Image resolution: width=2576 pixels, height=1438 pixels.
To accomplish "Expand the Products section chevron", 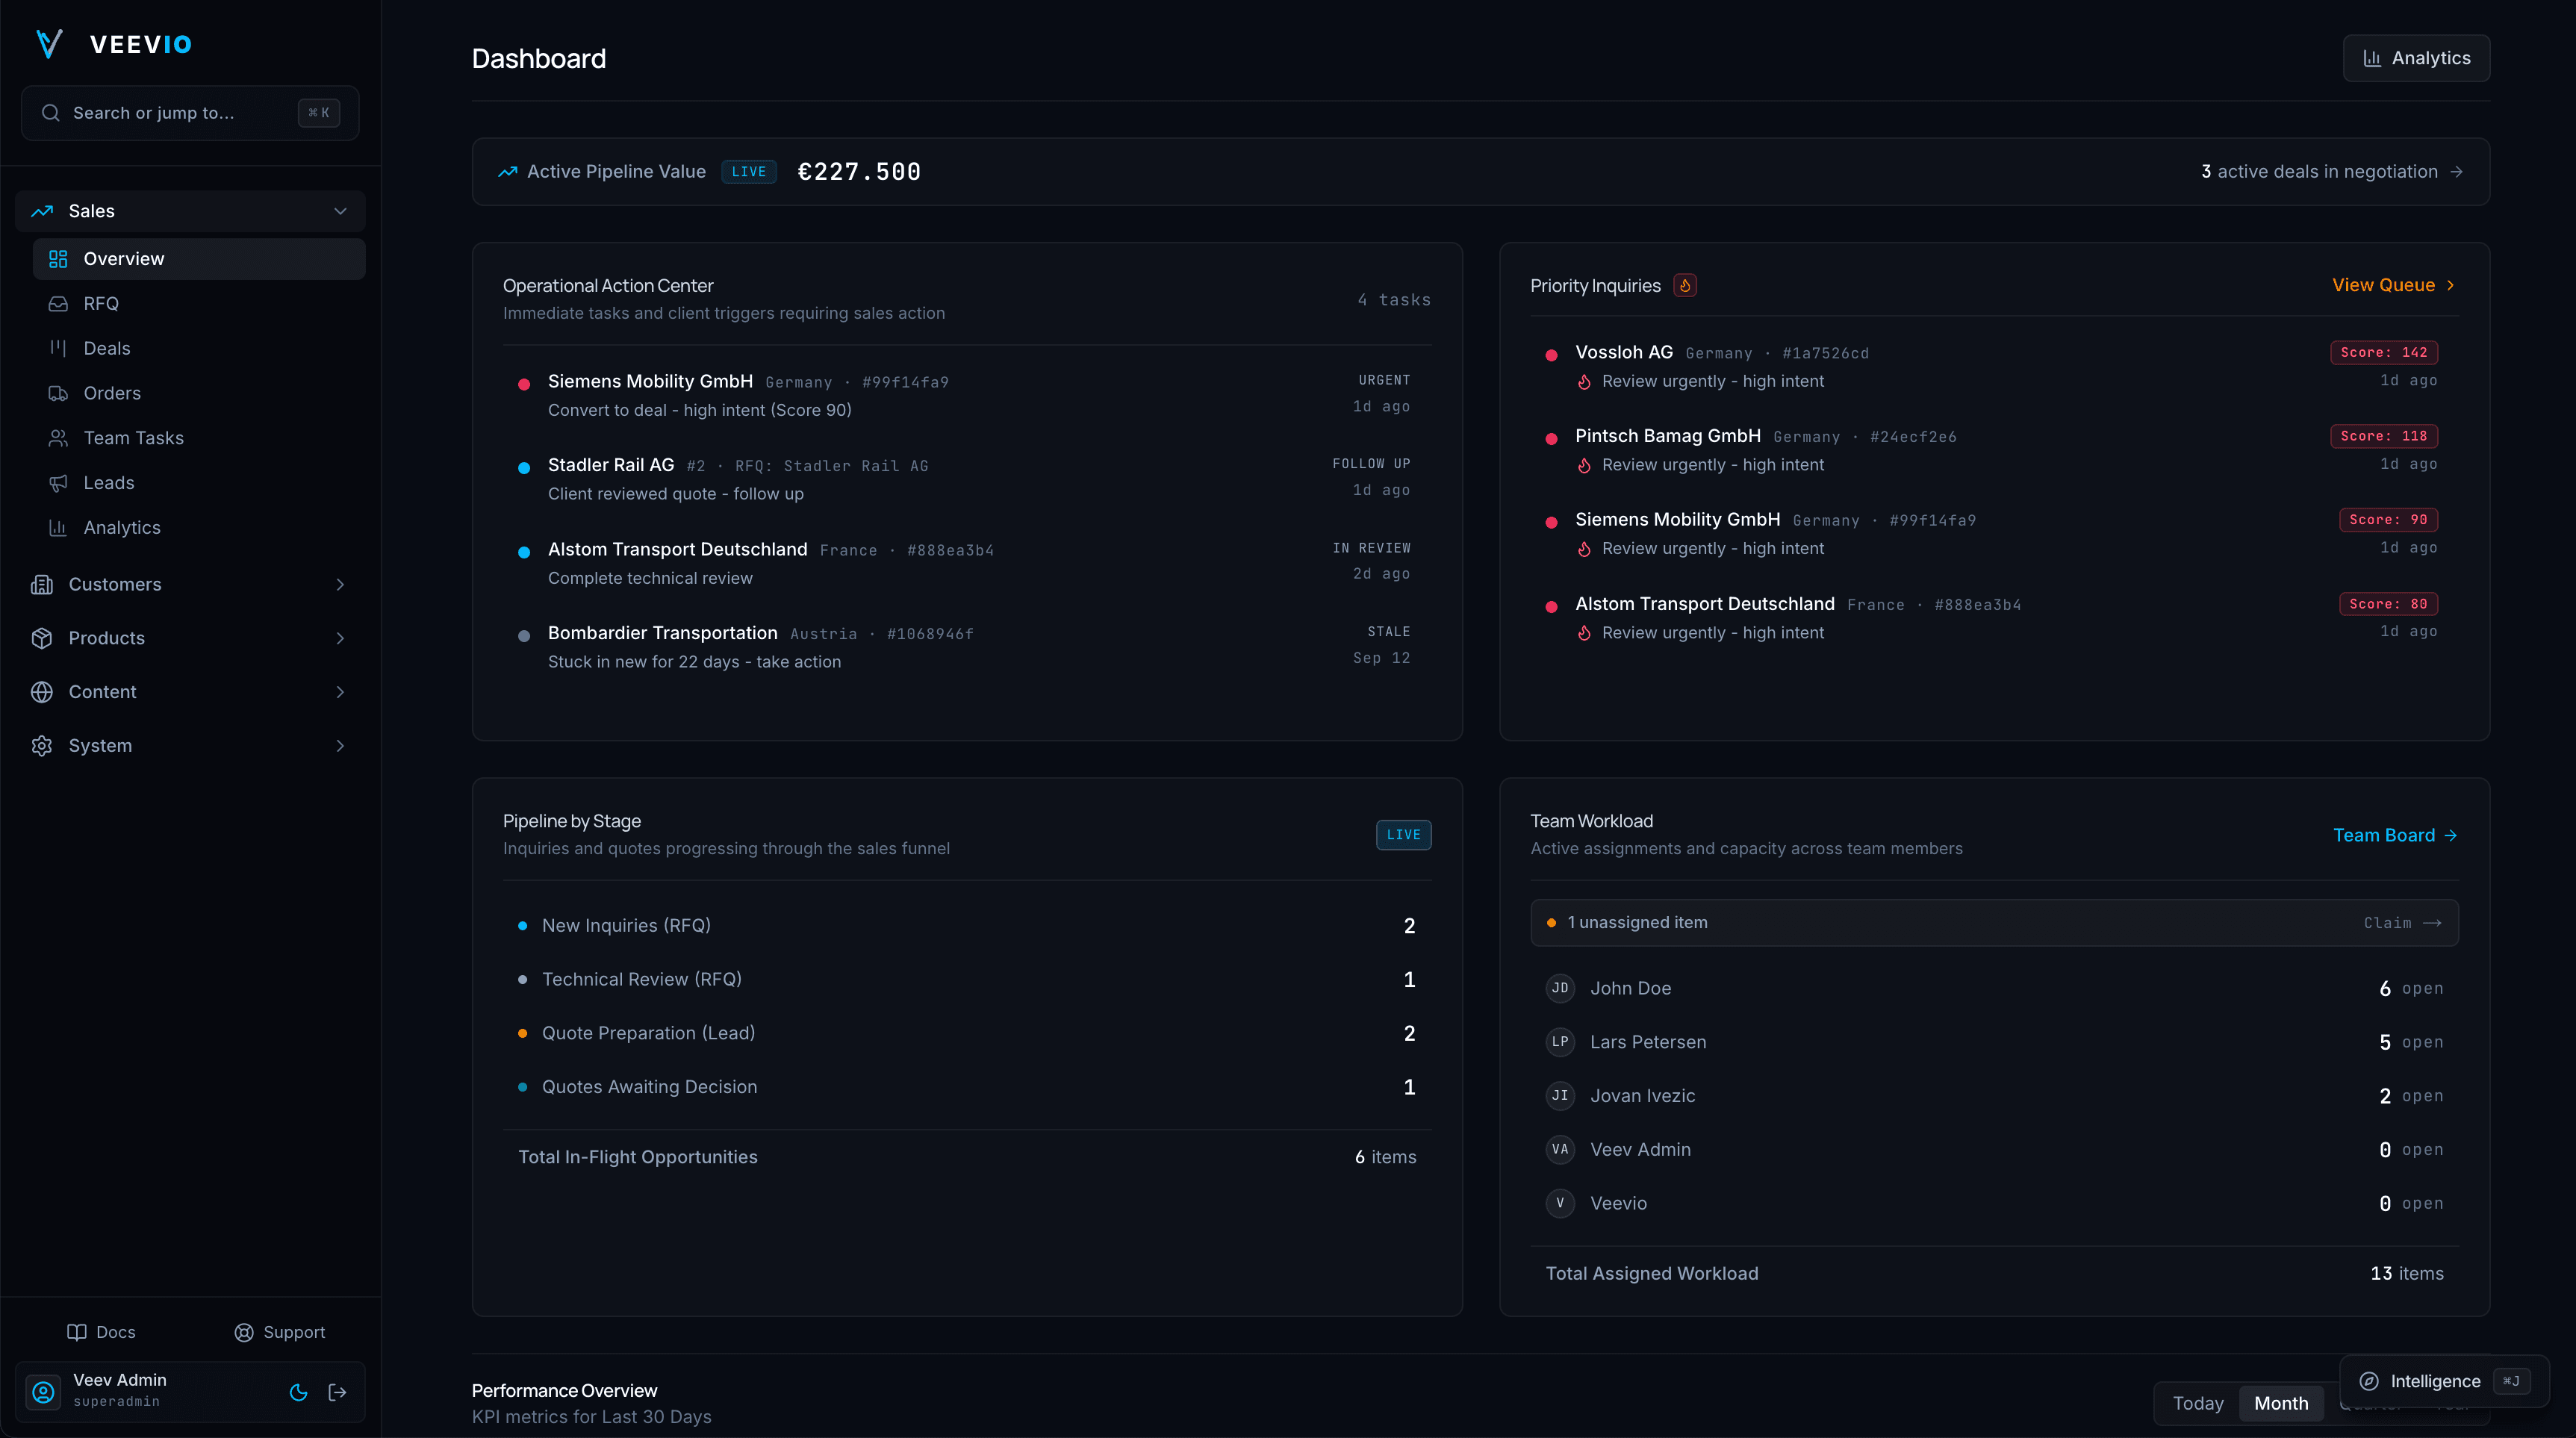I will [340, 638].
